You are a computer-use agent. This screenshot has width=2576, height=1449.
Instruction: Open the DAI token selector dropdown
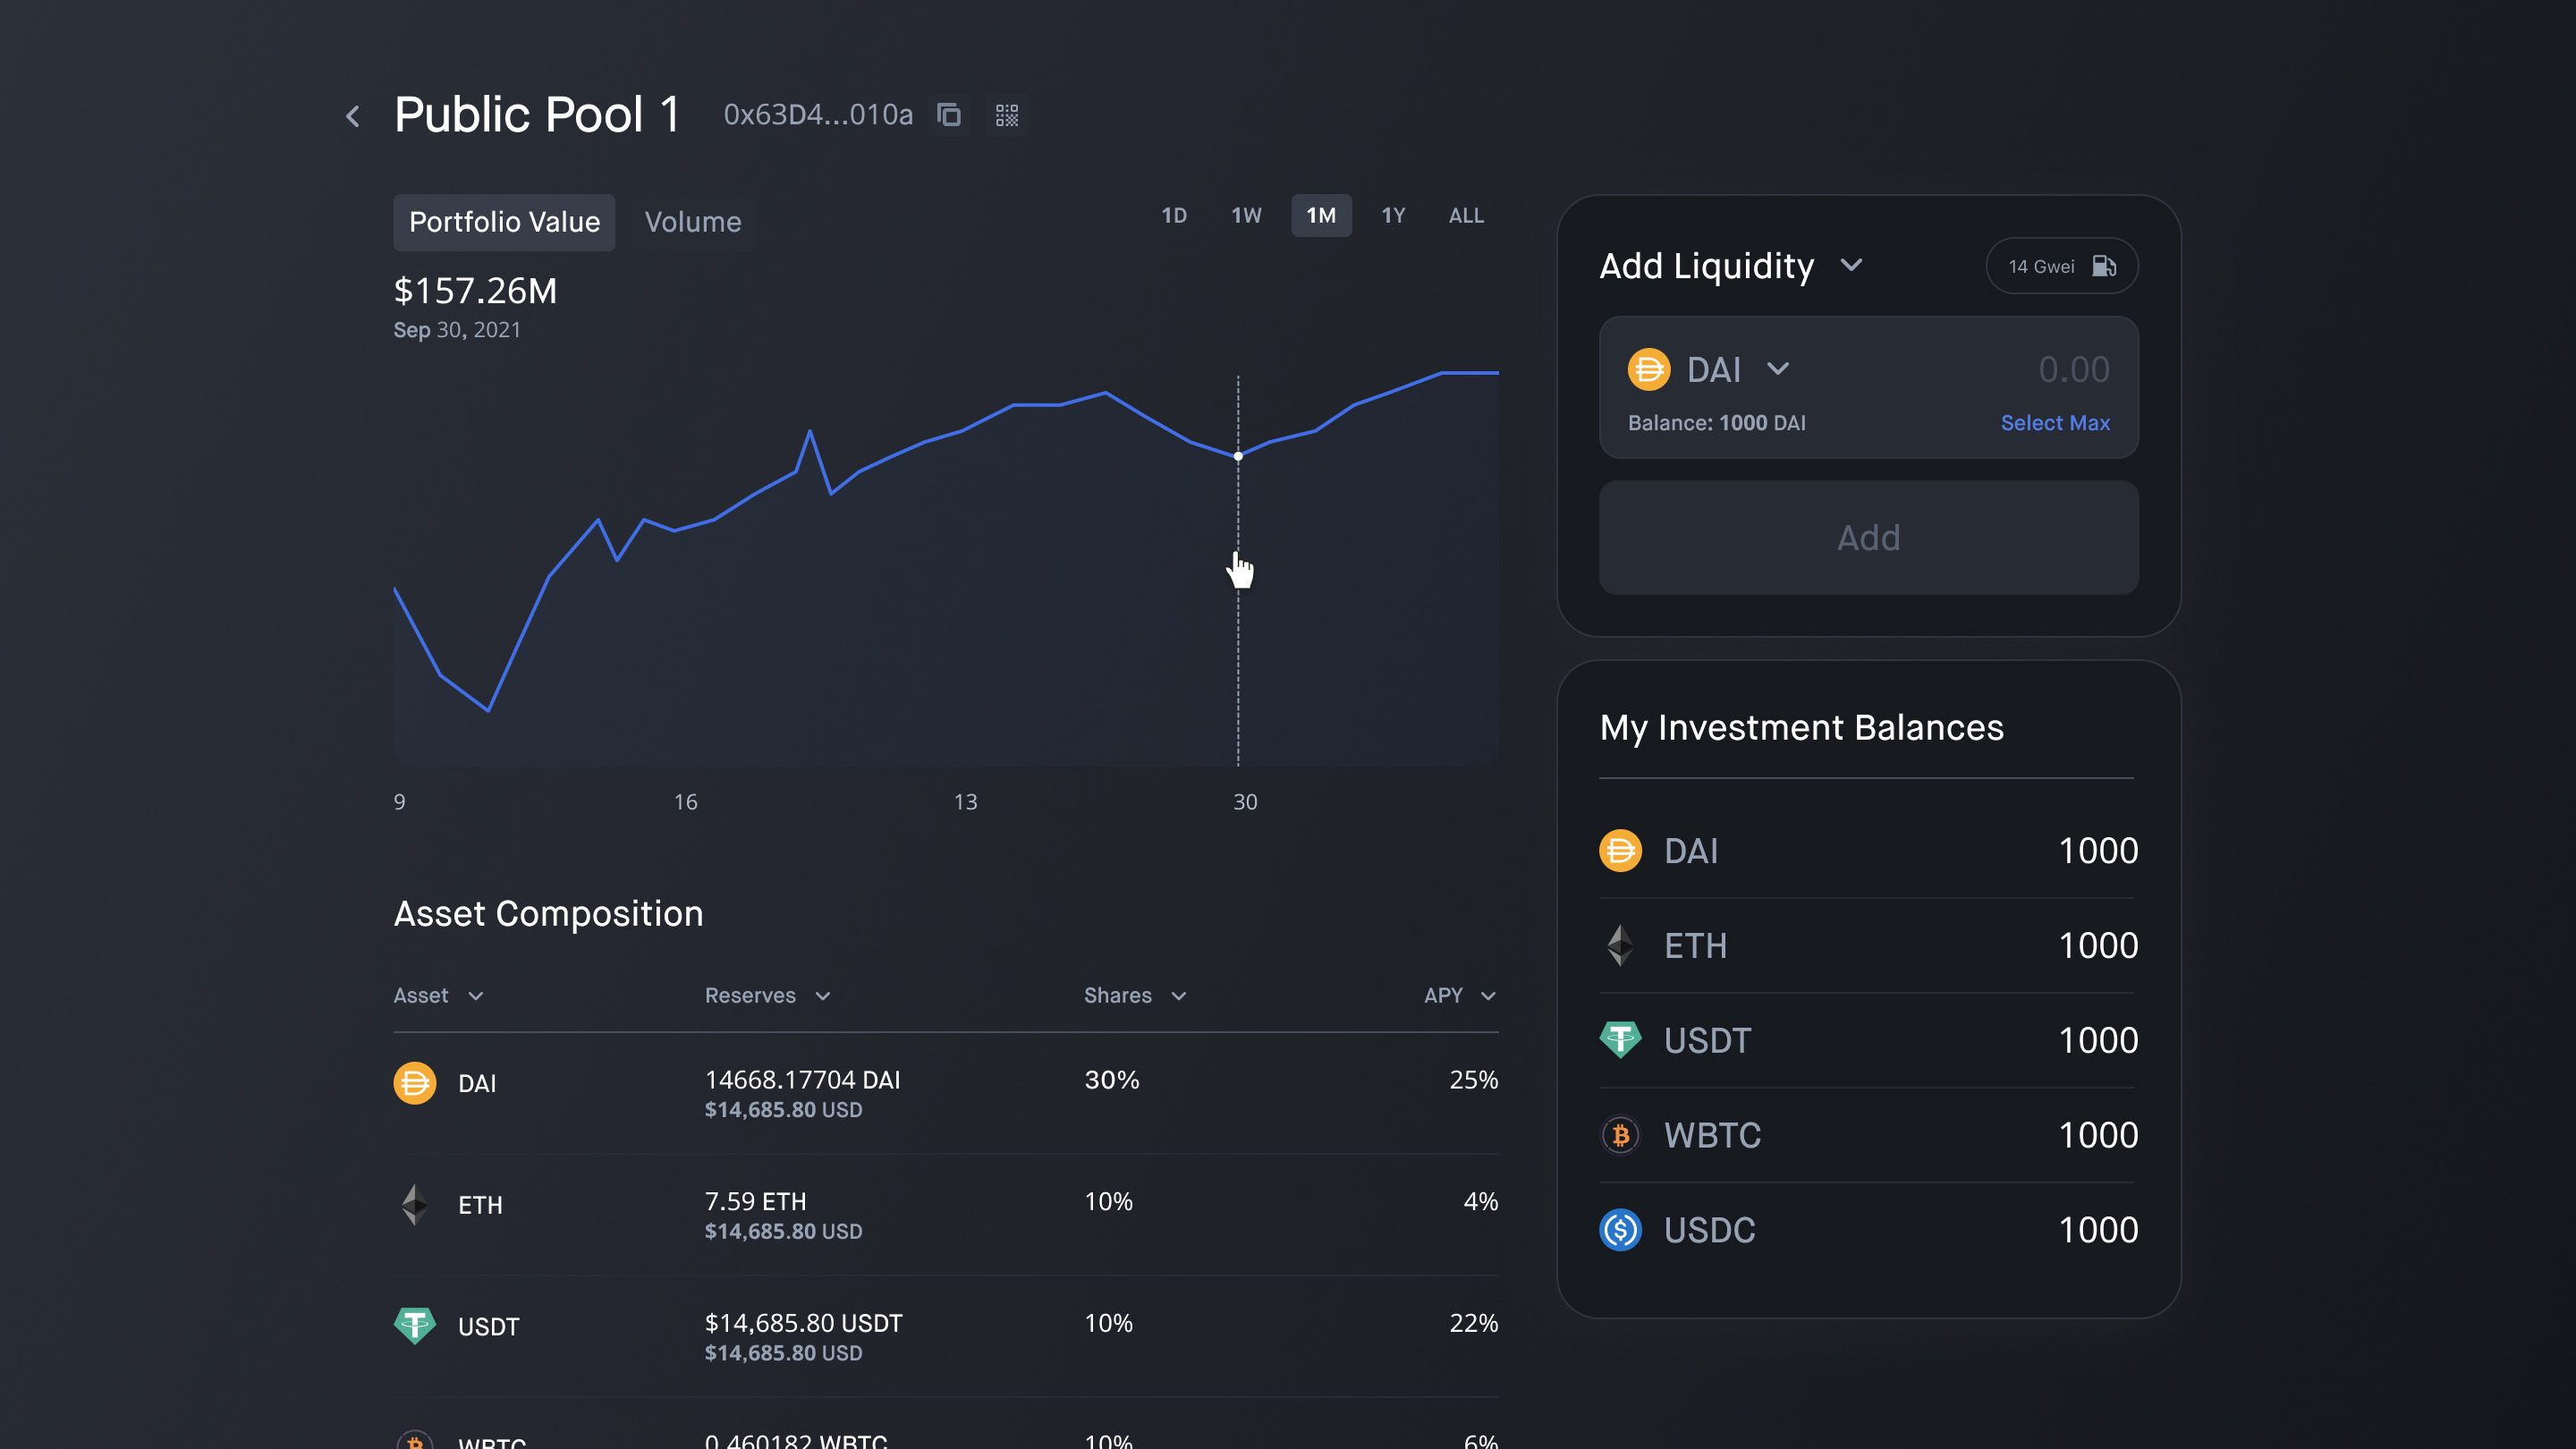1780,369
